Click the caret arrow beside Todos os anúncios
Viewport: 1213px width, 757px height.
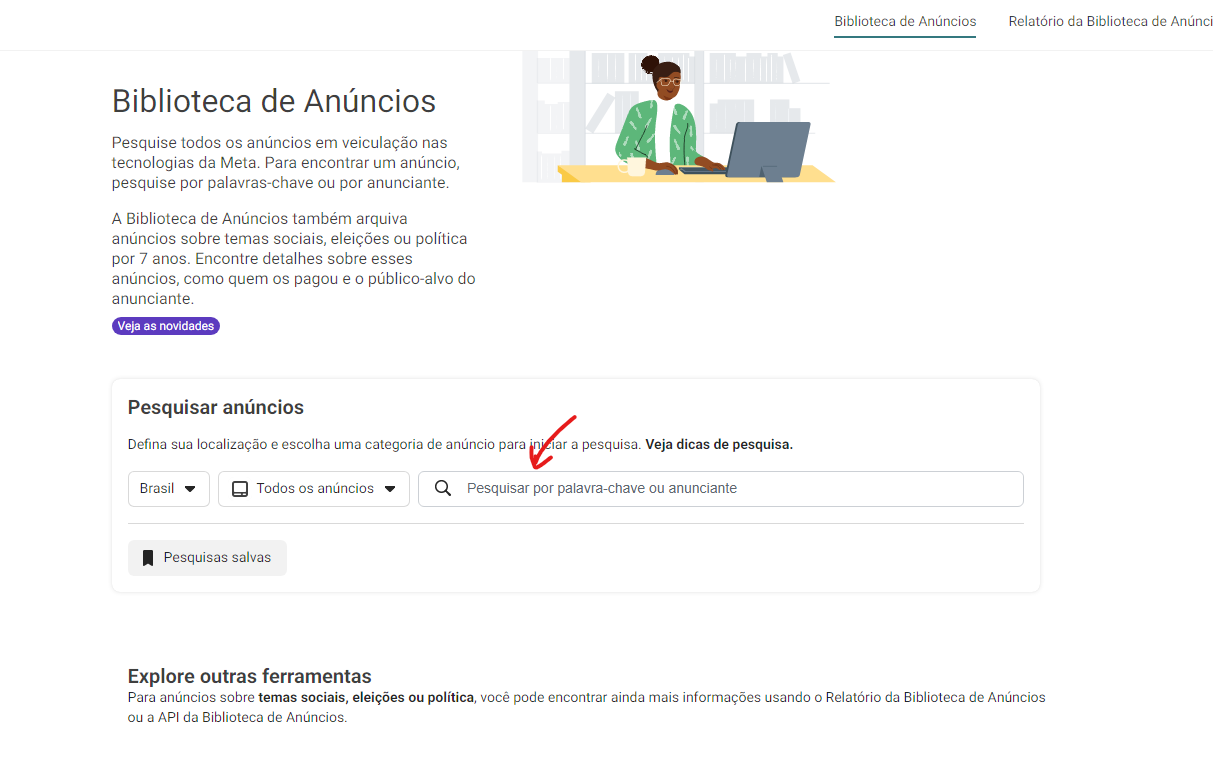(390, 489)
